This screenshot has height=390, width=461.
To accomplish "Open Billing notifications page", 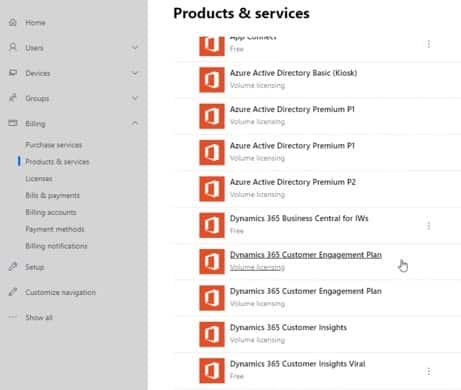I will (56, 246).
